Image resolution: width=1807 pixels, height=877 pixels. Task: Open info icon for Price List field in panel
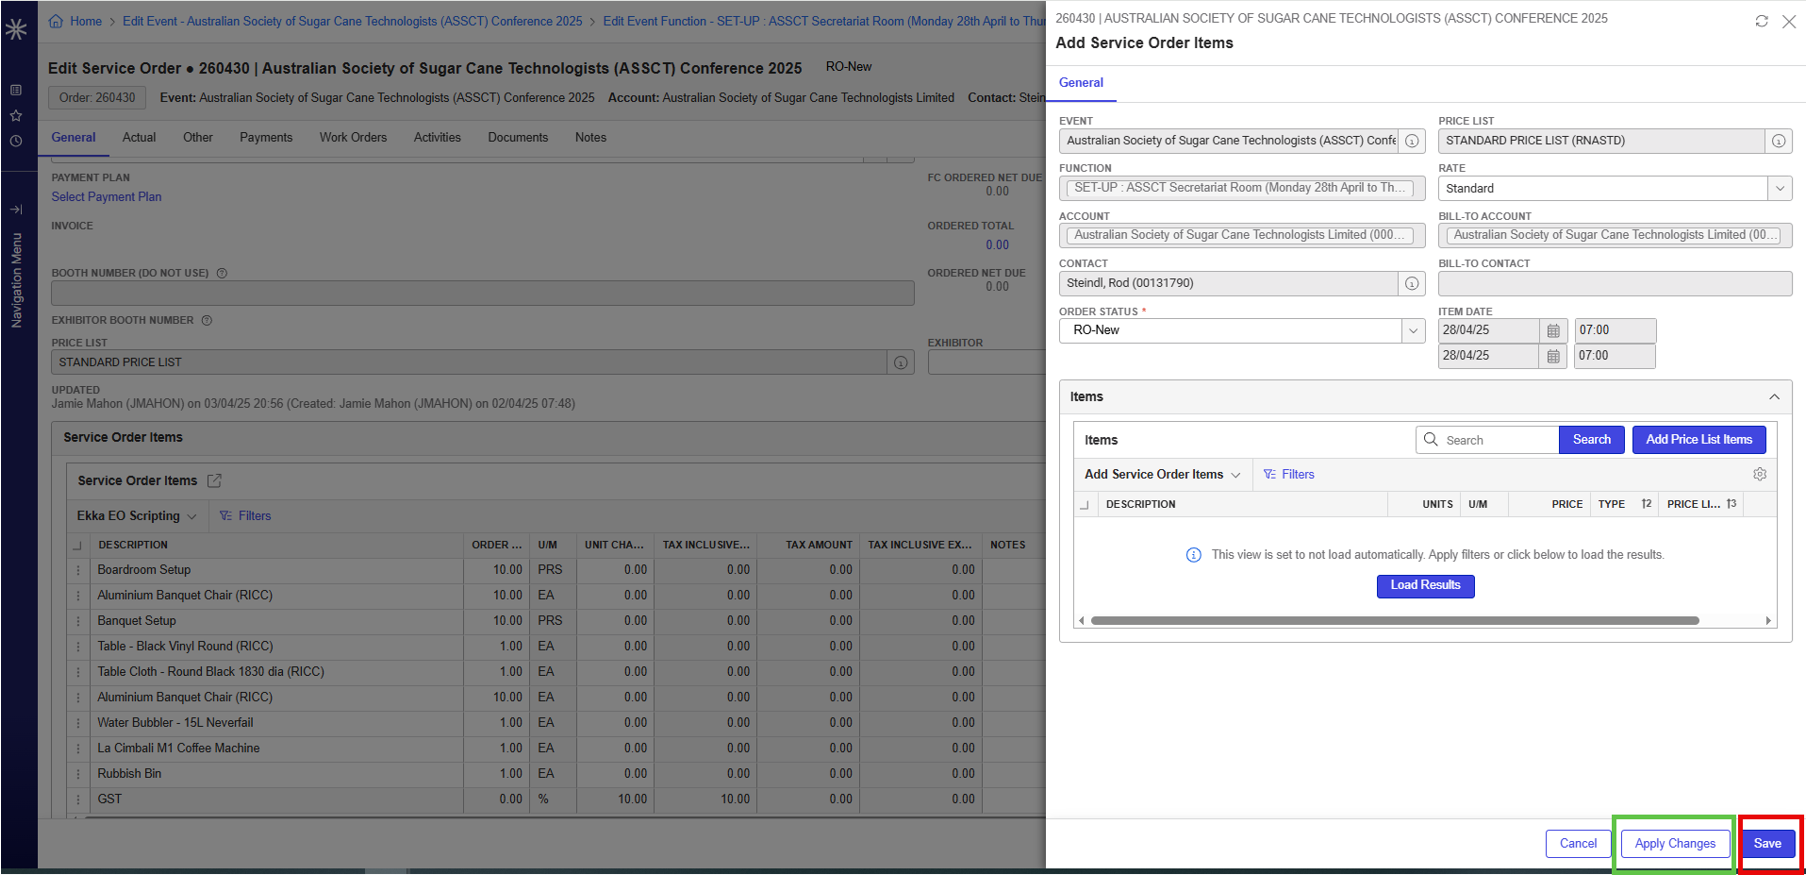(1778, 141)
